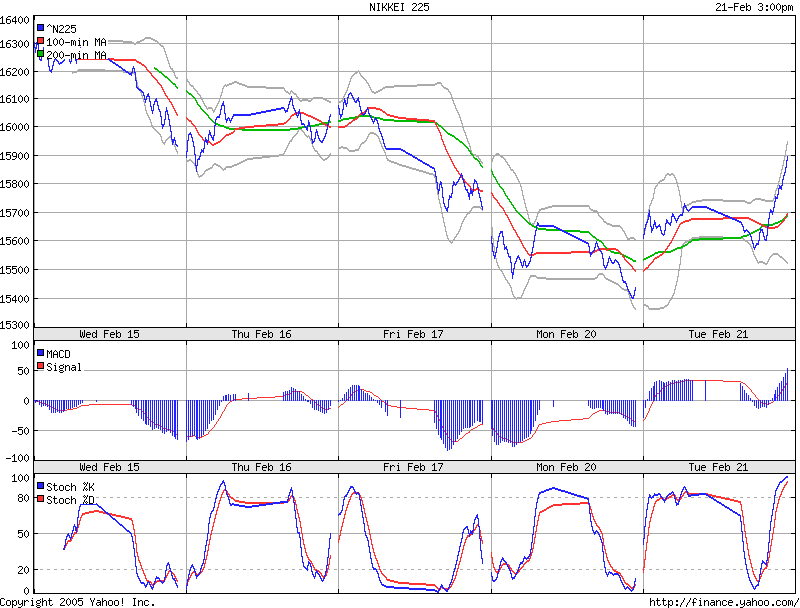Click the Stoch %K legend label
Image resolution: width=800 pixels, height=608 pixels.
[70, 487]
